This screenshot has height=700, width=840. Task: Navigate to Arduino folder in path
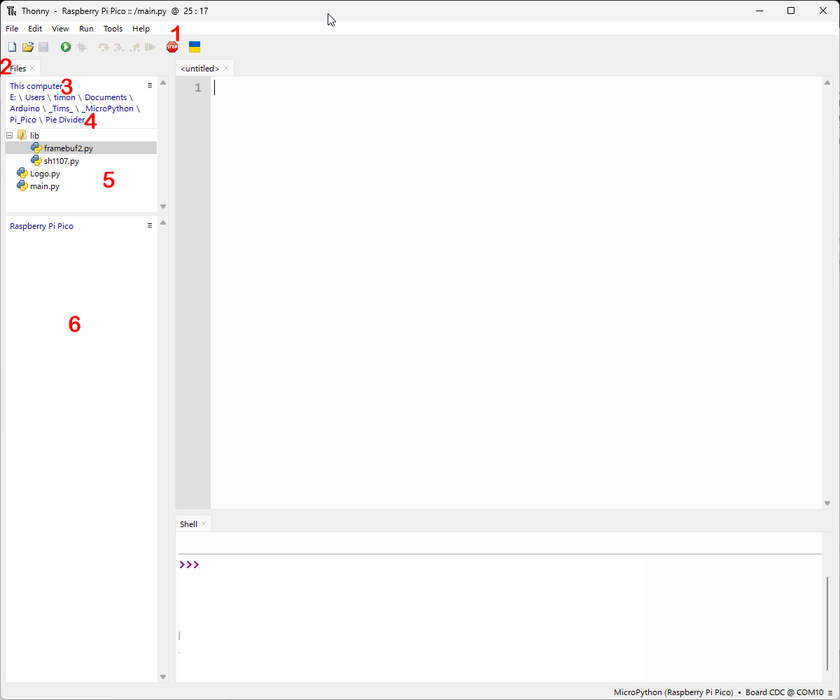tap(25, 109)
